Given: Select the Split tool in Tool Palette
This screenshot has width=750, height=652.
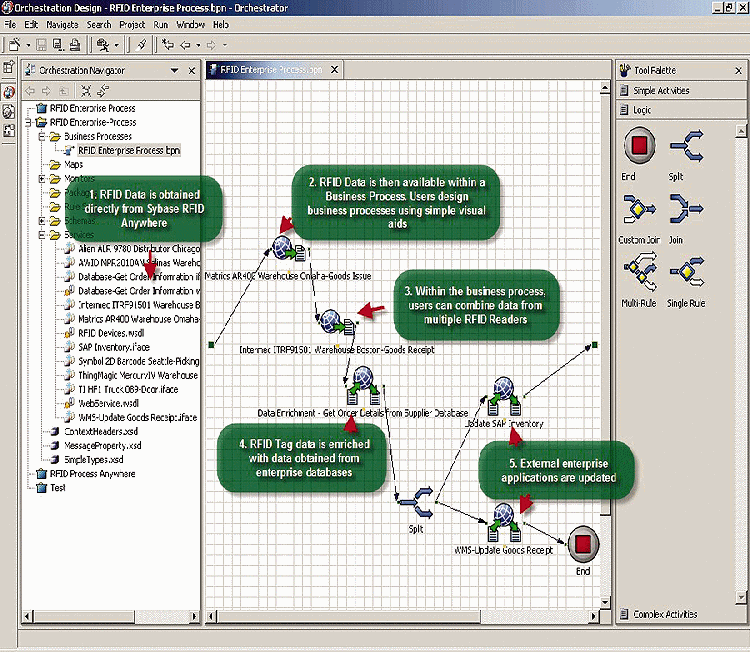Looking at the screenshot, I should [686, 145].
